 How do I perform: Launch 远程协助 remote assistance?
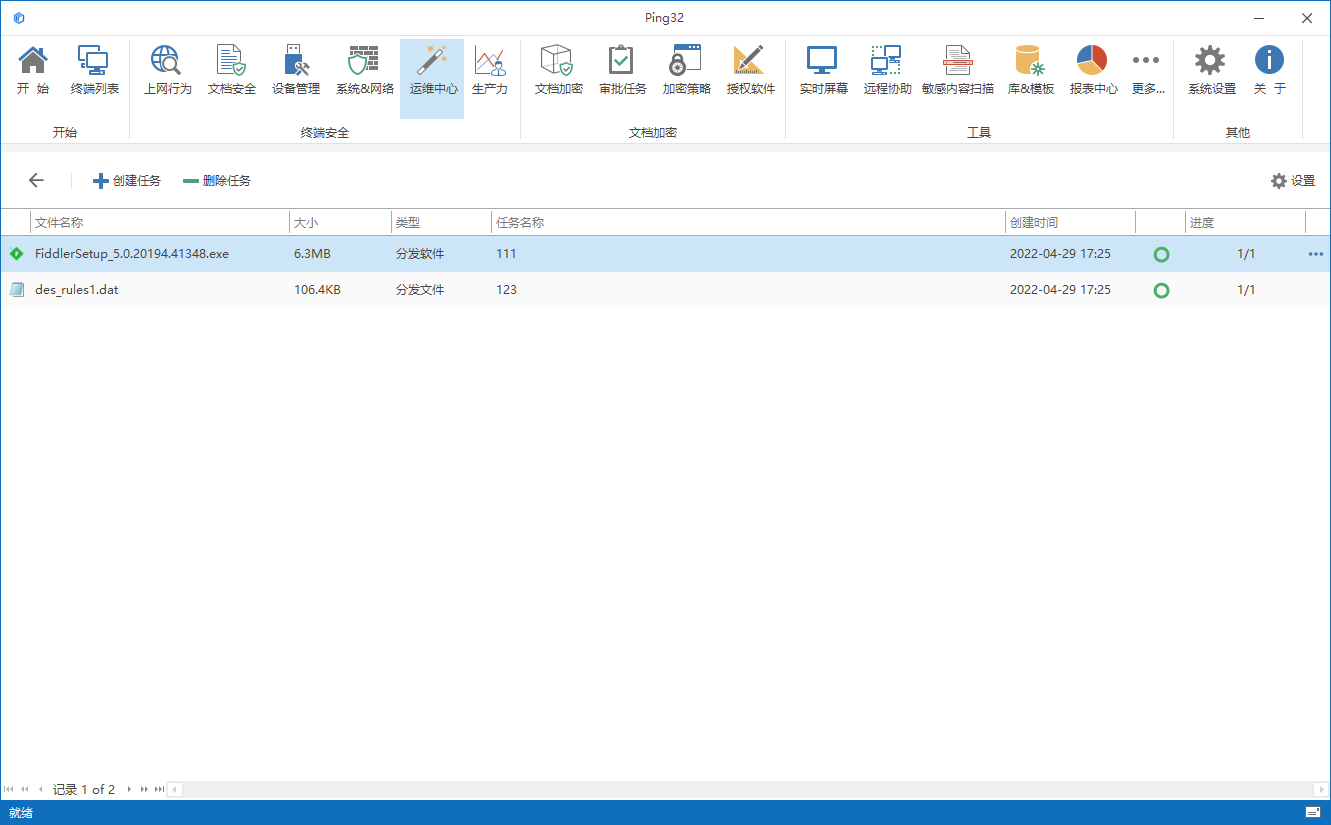(887, 70)
